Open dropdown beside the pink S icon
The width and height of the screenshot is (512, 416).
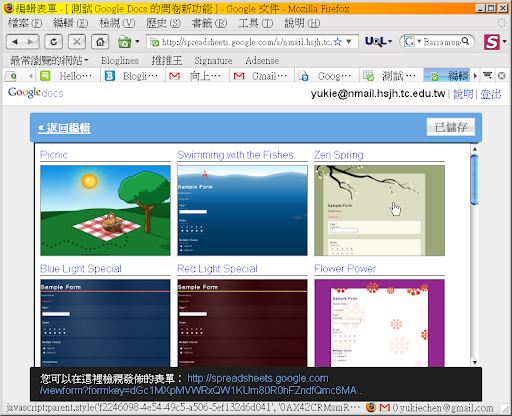[504, 42]
